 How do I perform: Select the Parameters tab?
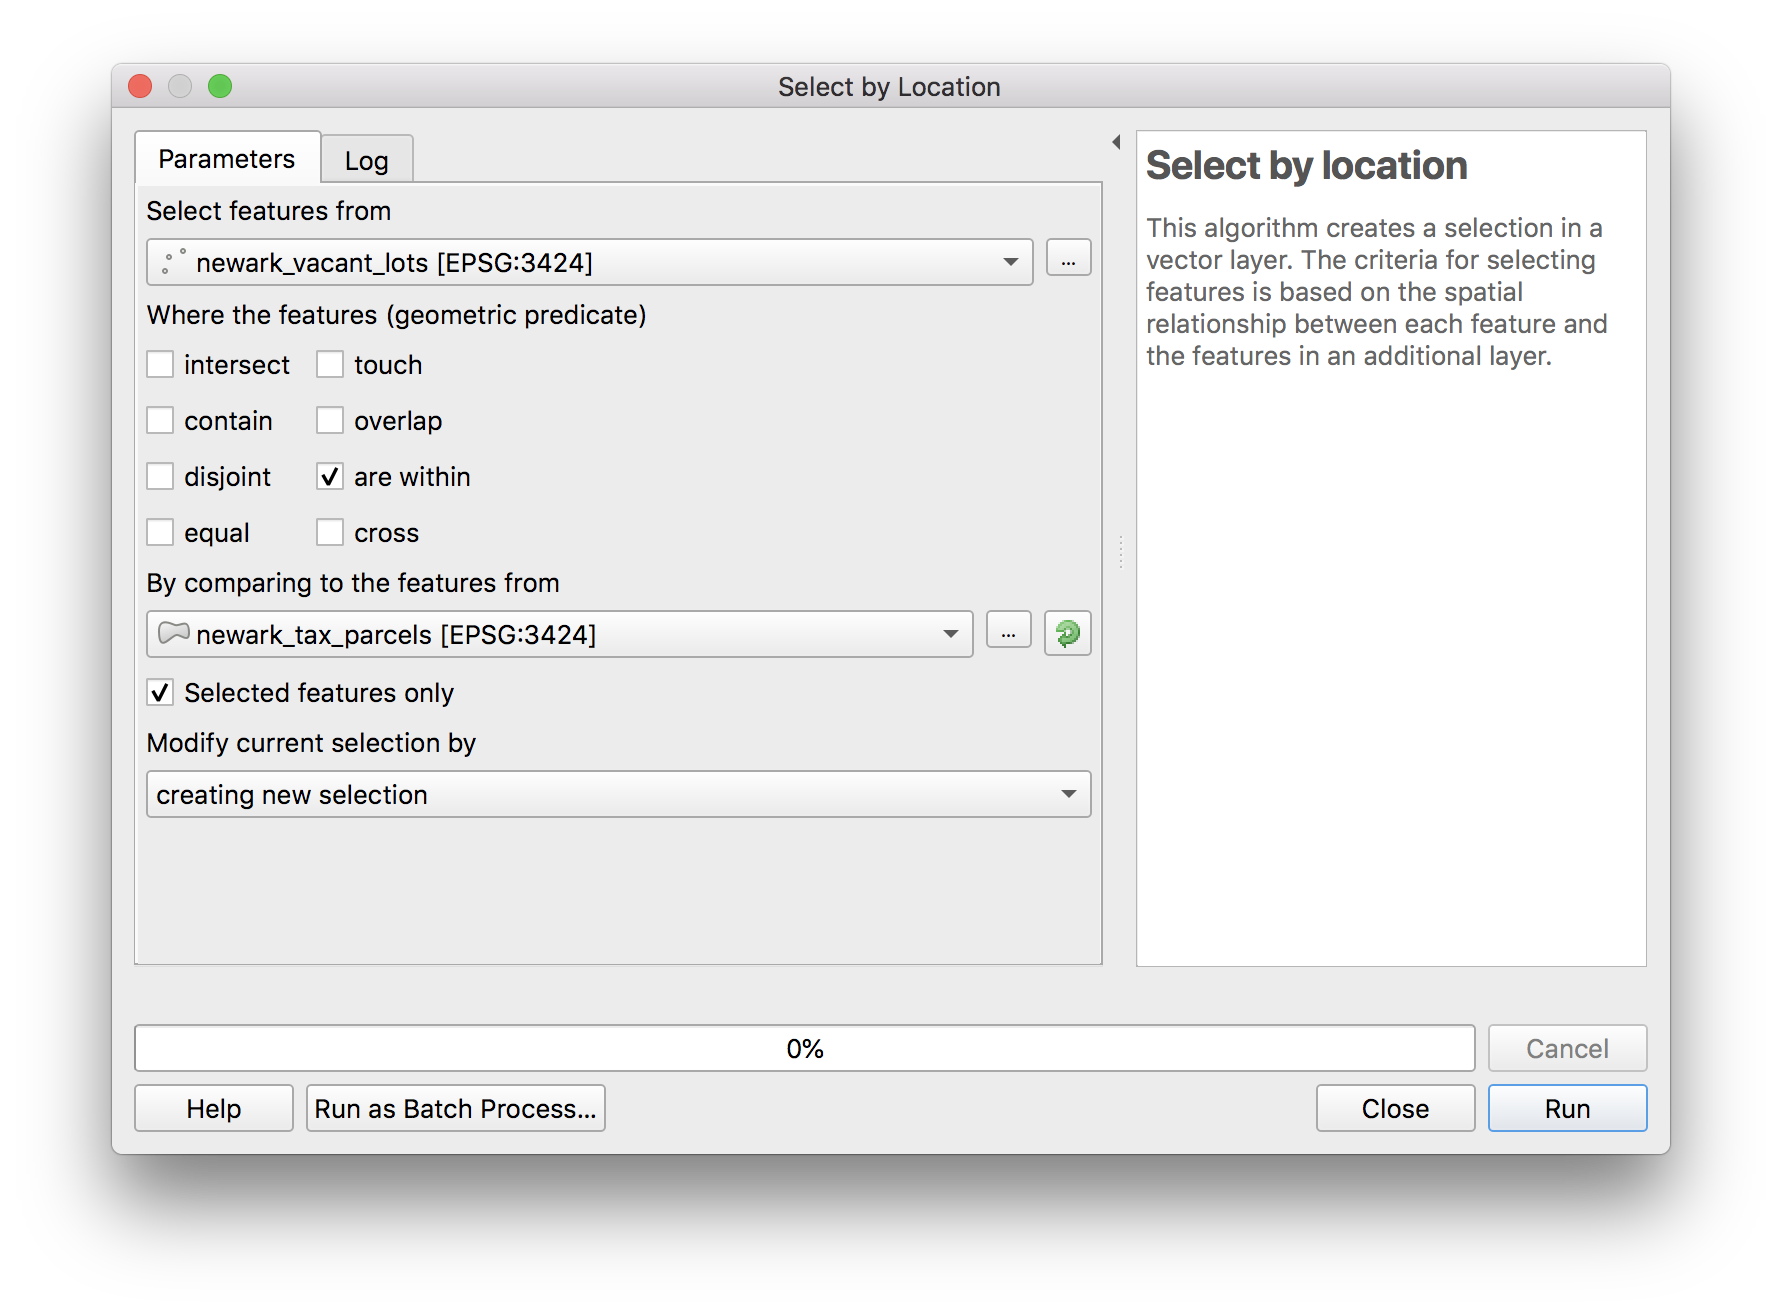click(x=227, y=159)
